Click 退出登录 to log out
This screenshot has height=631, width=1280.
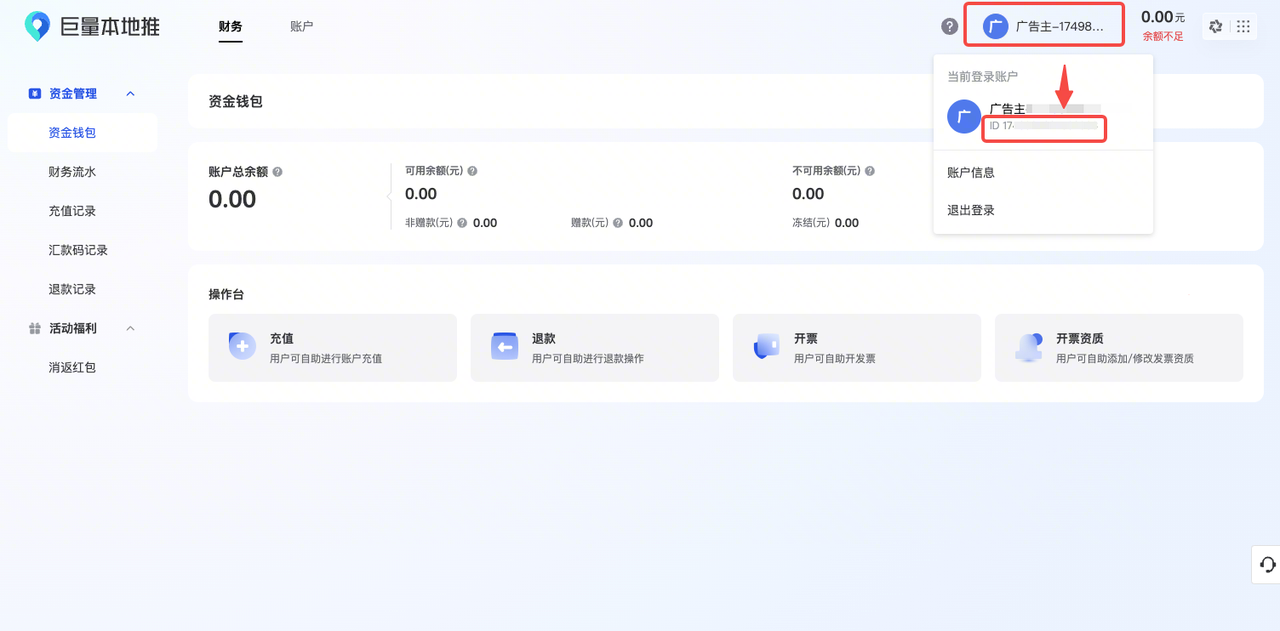click(971, 211)
